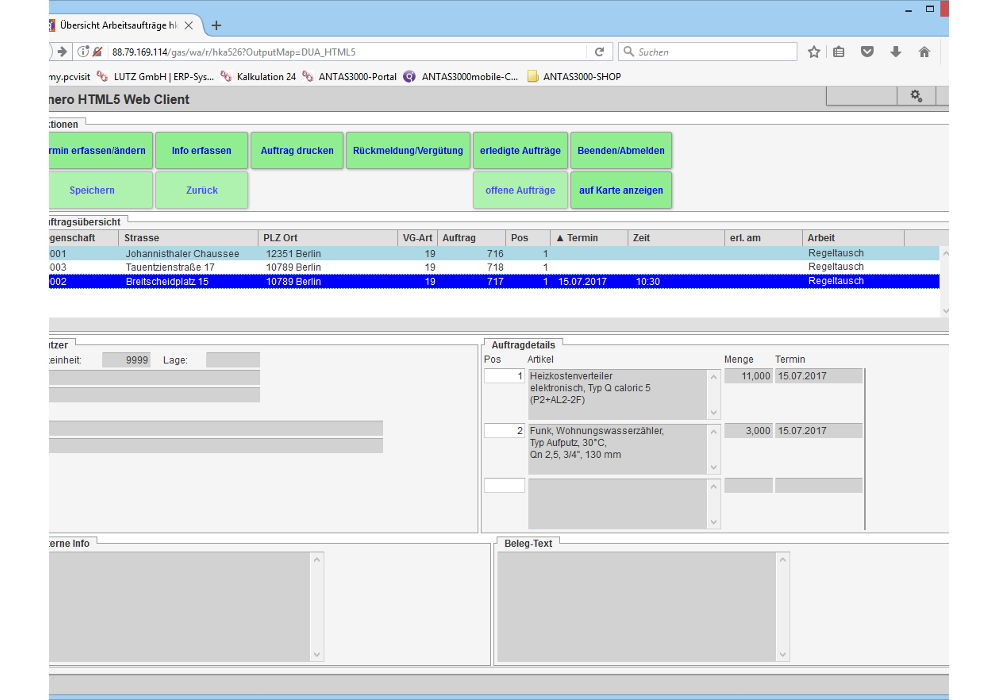
Task: Click the Auftrag drucken button
Action: [297, 151]
